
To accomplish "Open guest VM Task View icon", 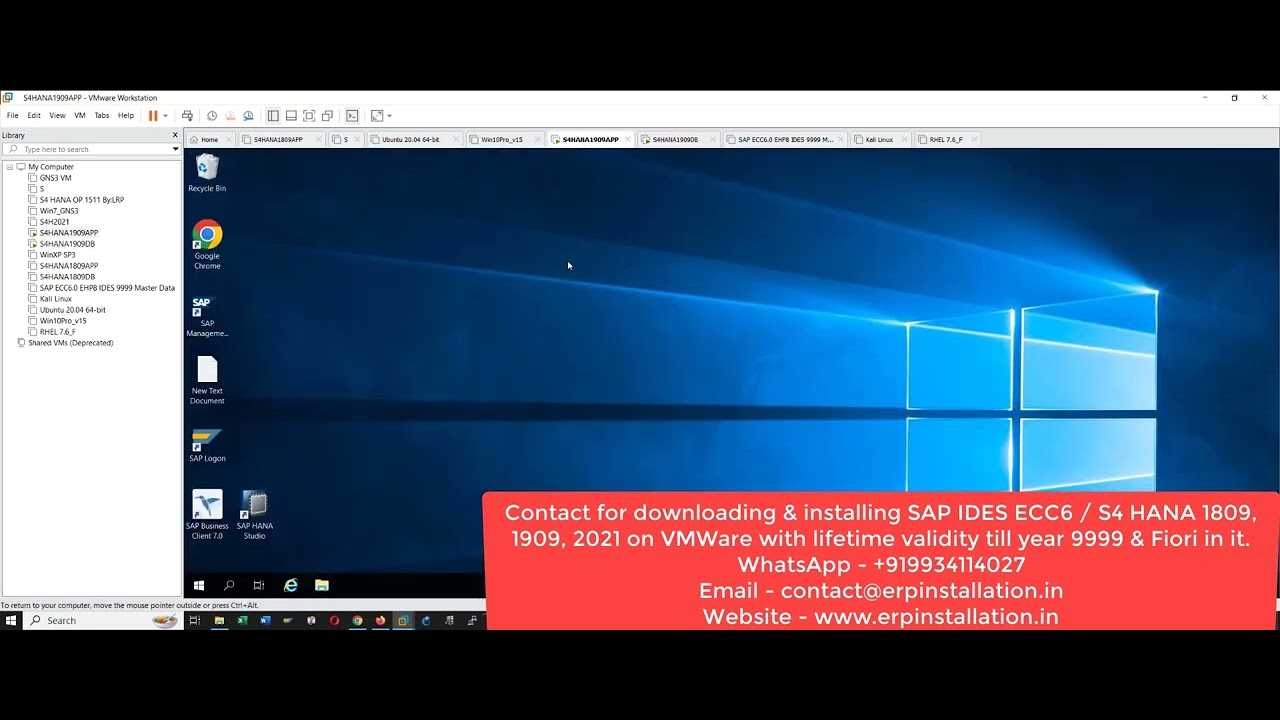I will click(x=259, y=585).
